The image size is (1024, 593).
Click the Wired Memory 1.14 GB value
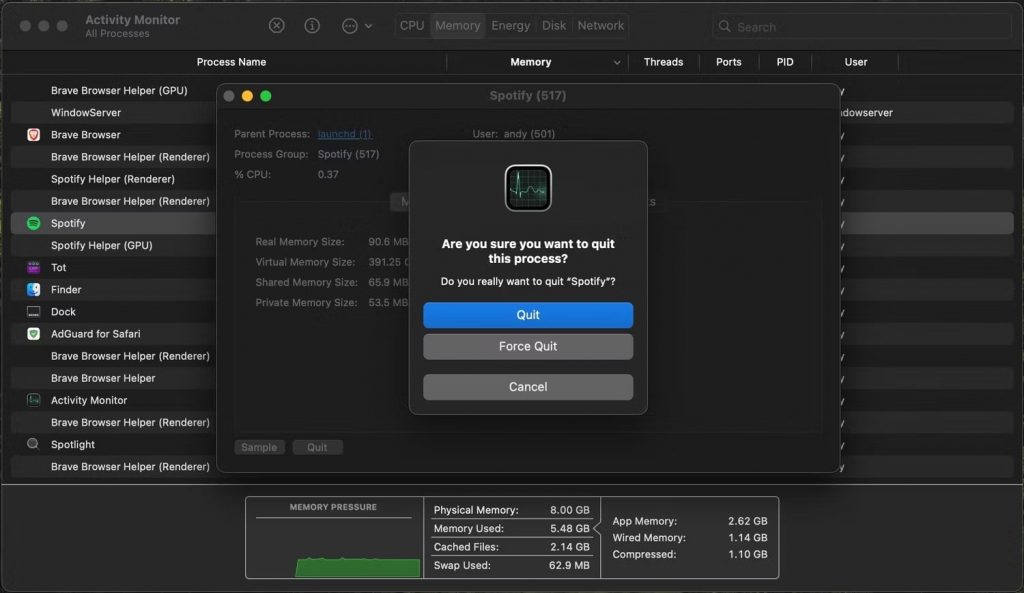(748, 537)
